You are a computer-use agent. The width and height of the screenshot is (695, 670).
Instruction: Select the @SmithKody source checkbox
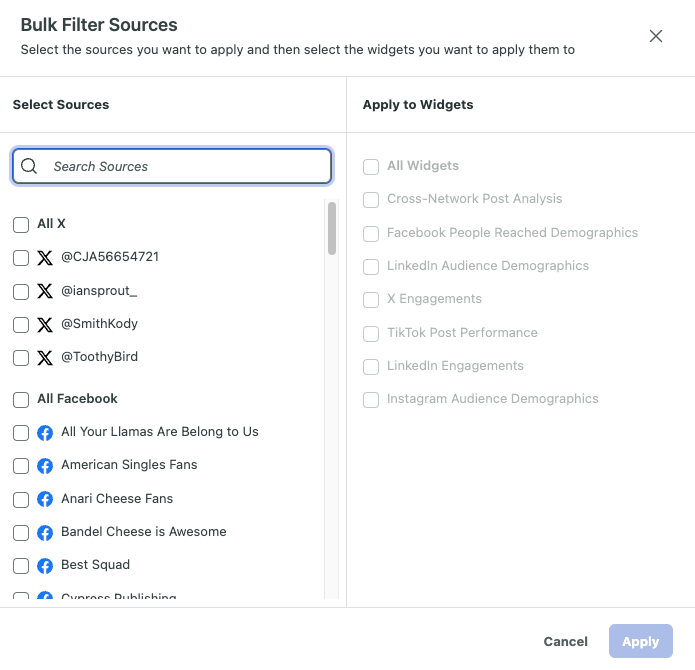[21, 325]
